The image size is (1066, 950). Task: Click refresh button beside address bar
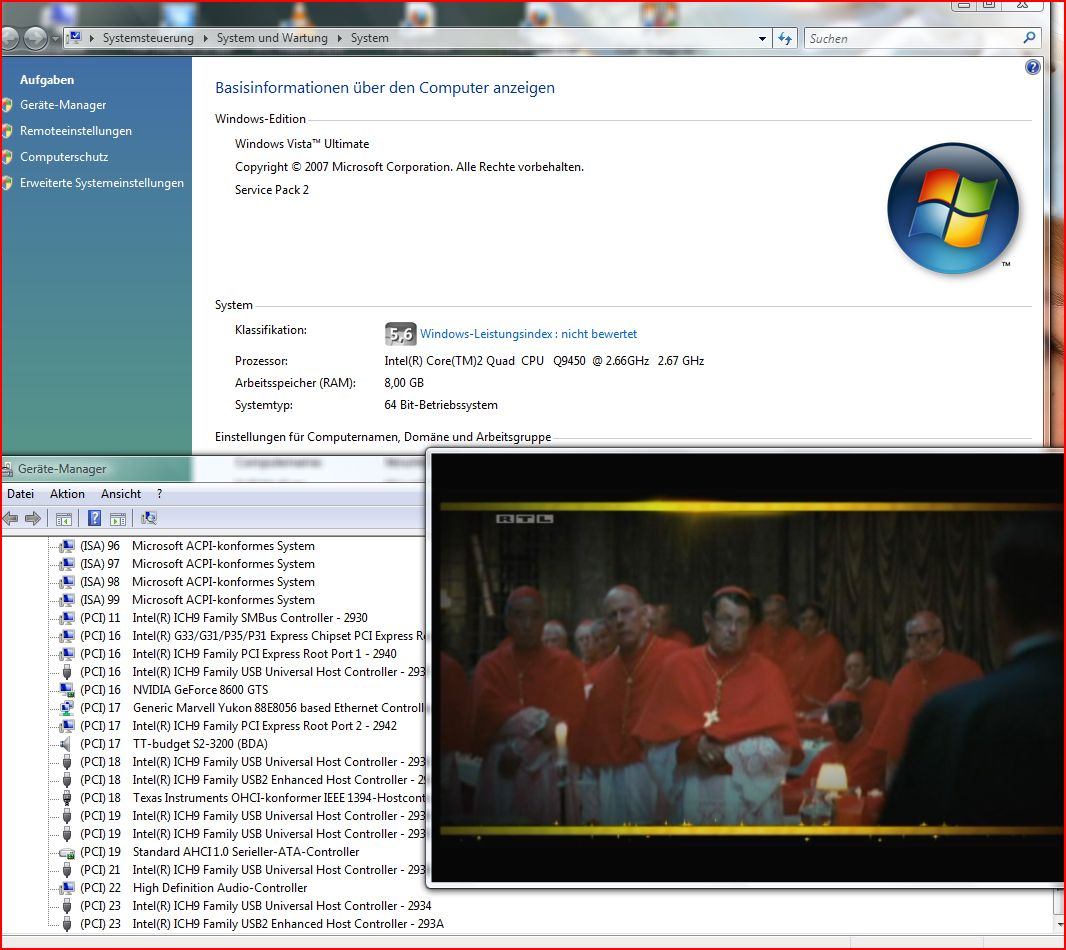785,38
